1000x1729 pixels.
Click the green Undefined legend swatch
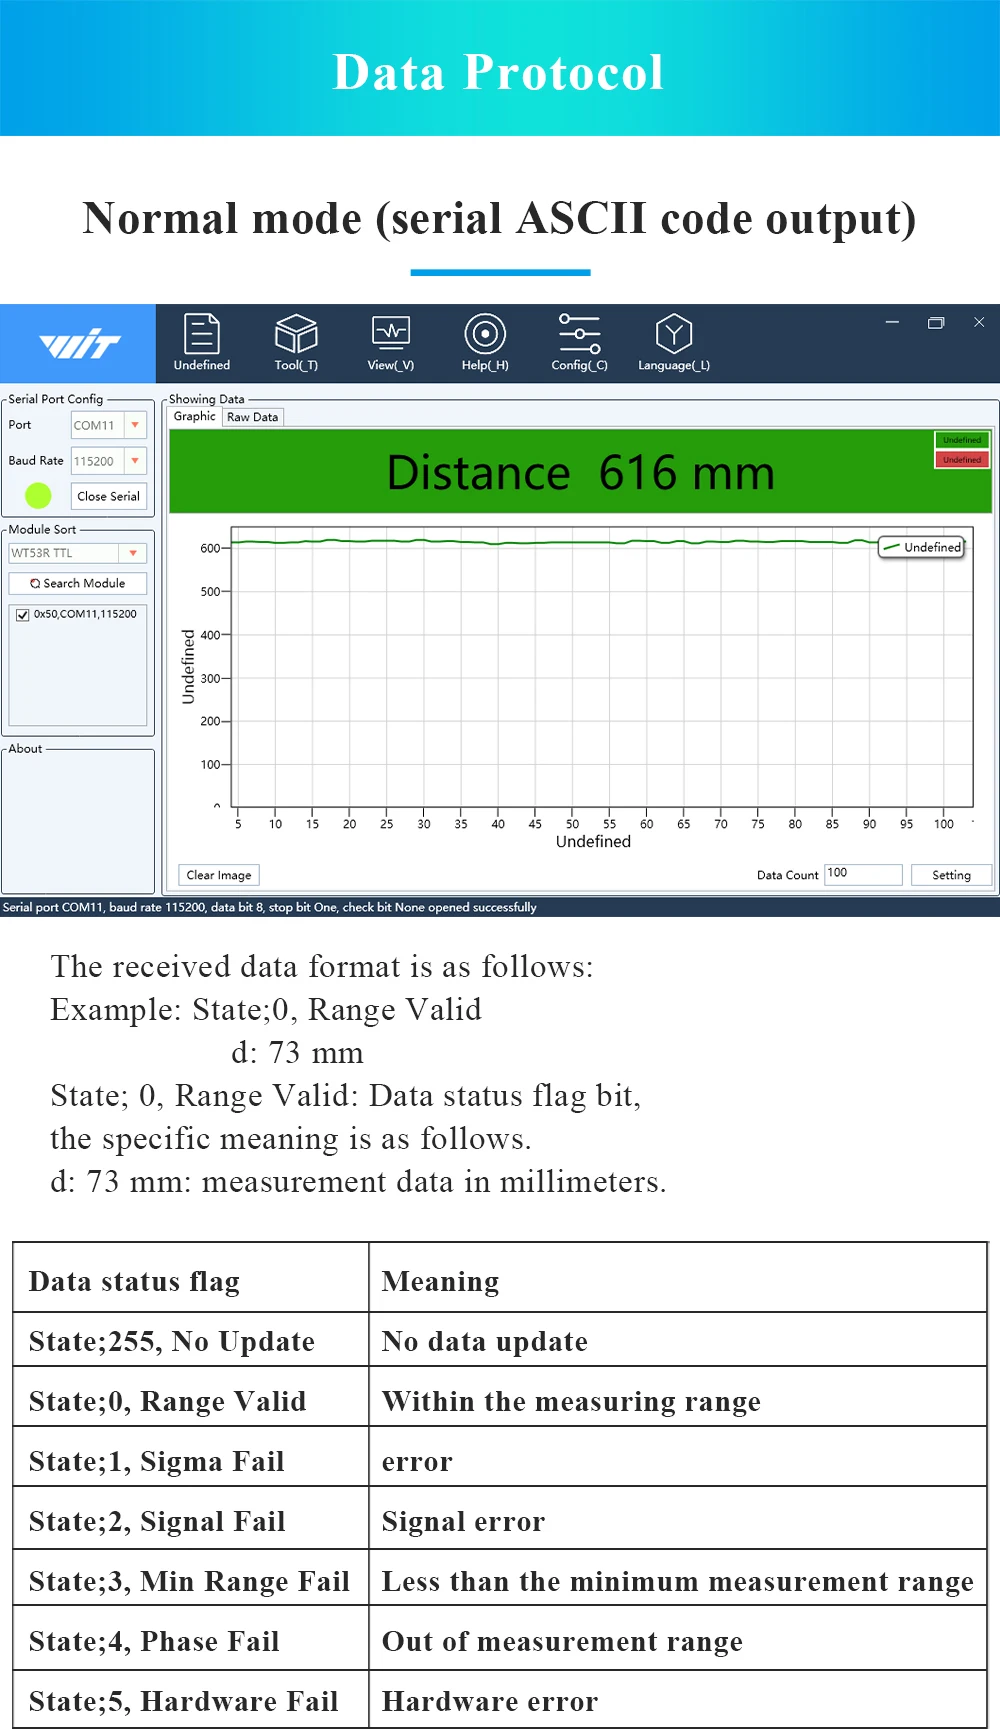(962, 440)
